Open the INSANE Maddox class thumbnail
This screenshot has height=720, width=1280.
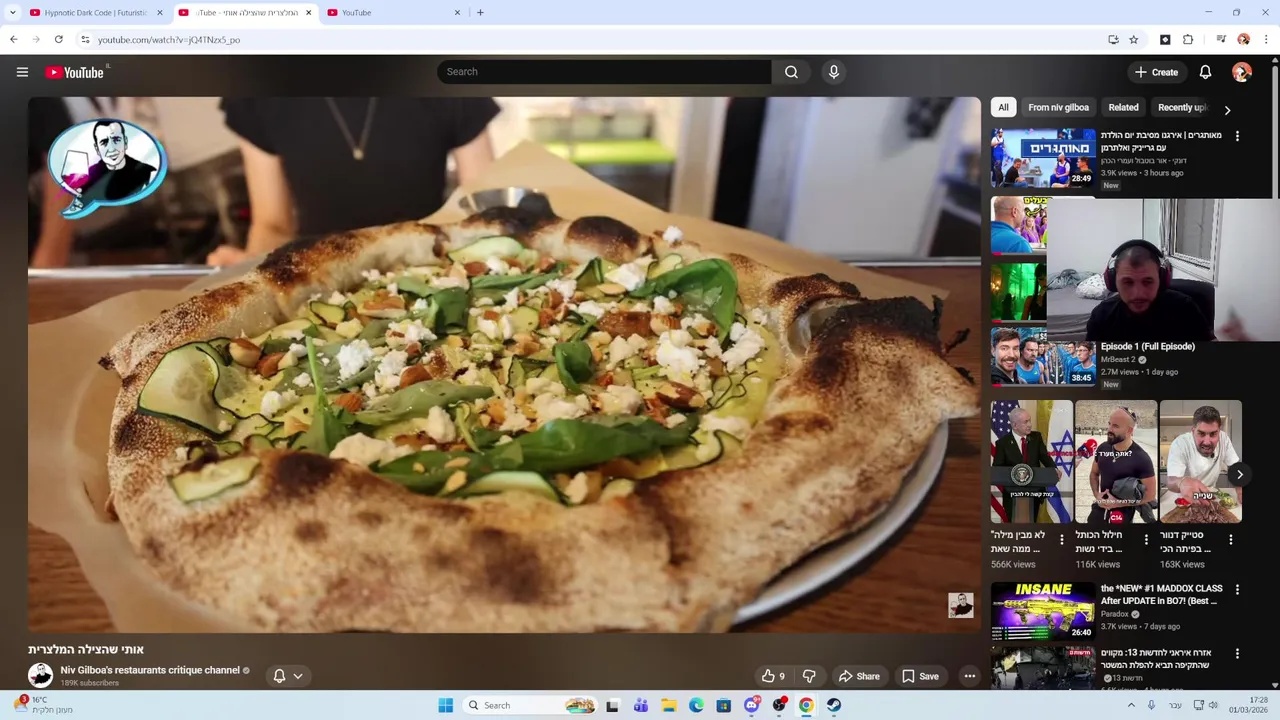(x=1043, y=610)
